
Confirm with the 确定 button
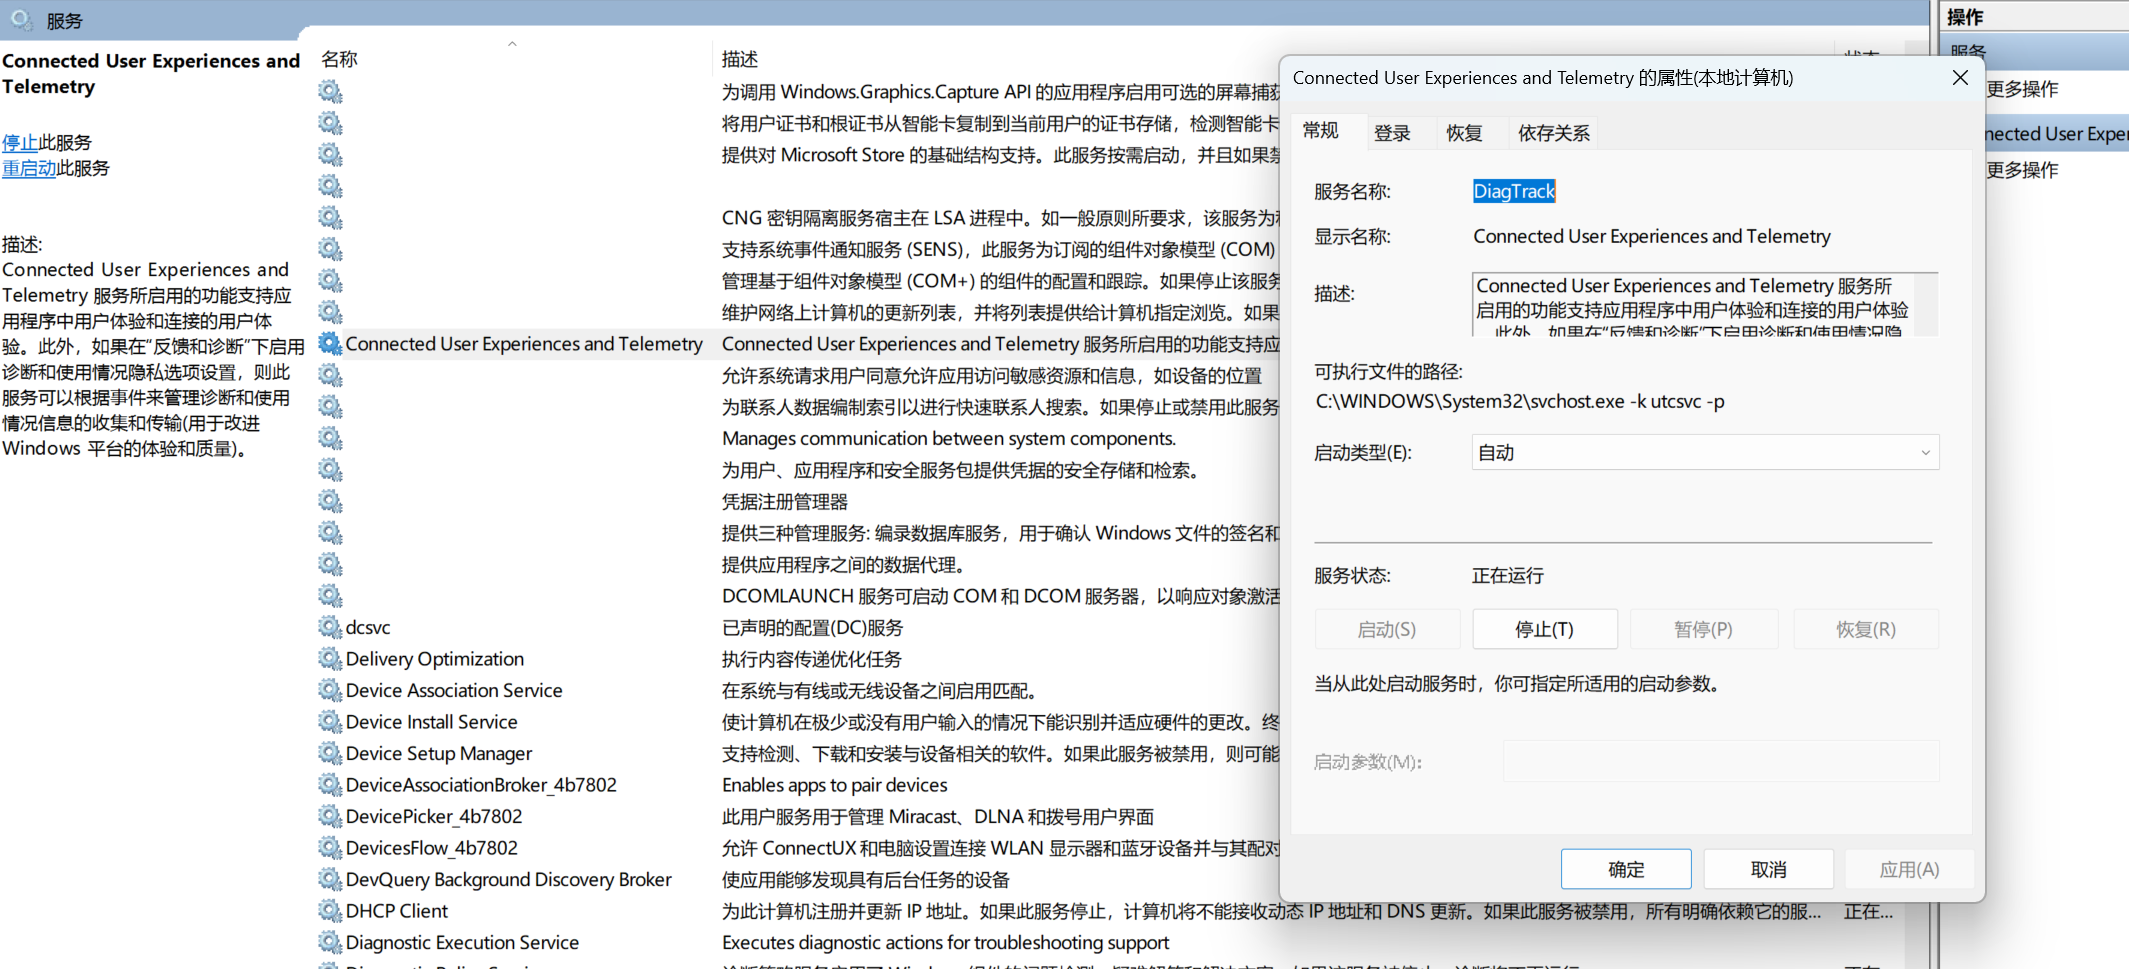[1626, 869]
